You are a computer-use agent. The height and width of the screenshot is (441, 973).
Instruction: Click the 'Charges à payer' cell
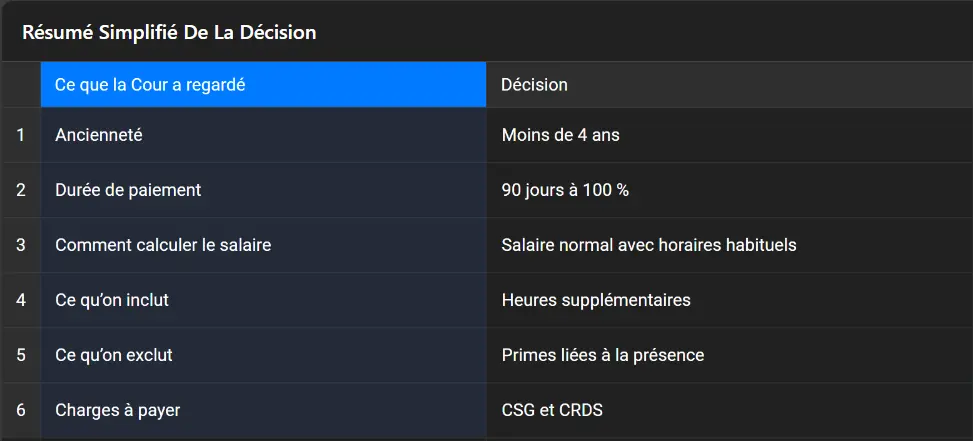263,410
